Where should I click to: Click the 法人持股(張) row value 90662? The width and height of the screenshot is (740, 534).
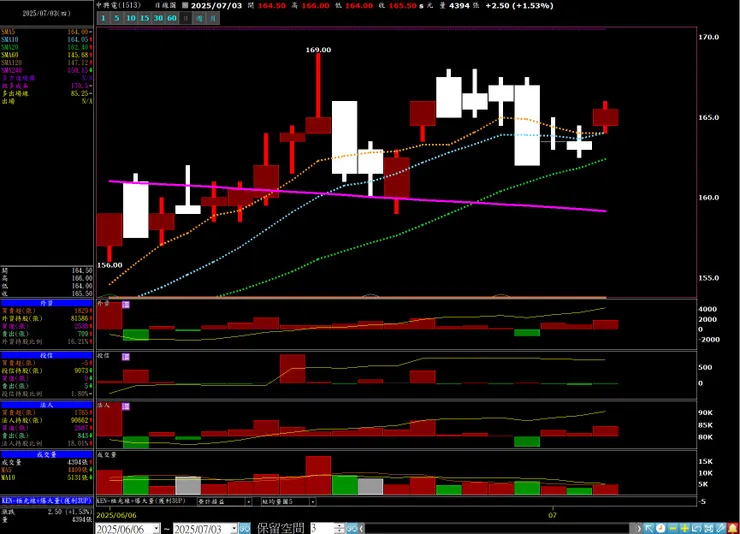click(79, 420)
